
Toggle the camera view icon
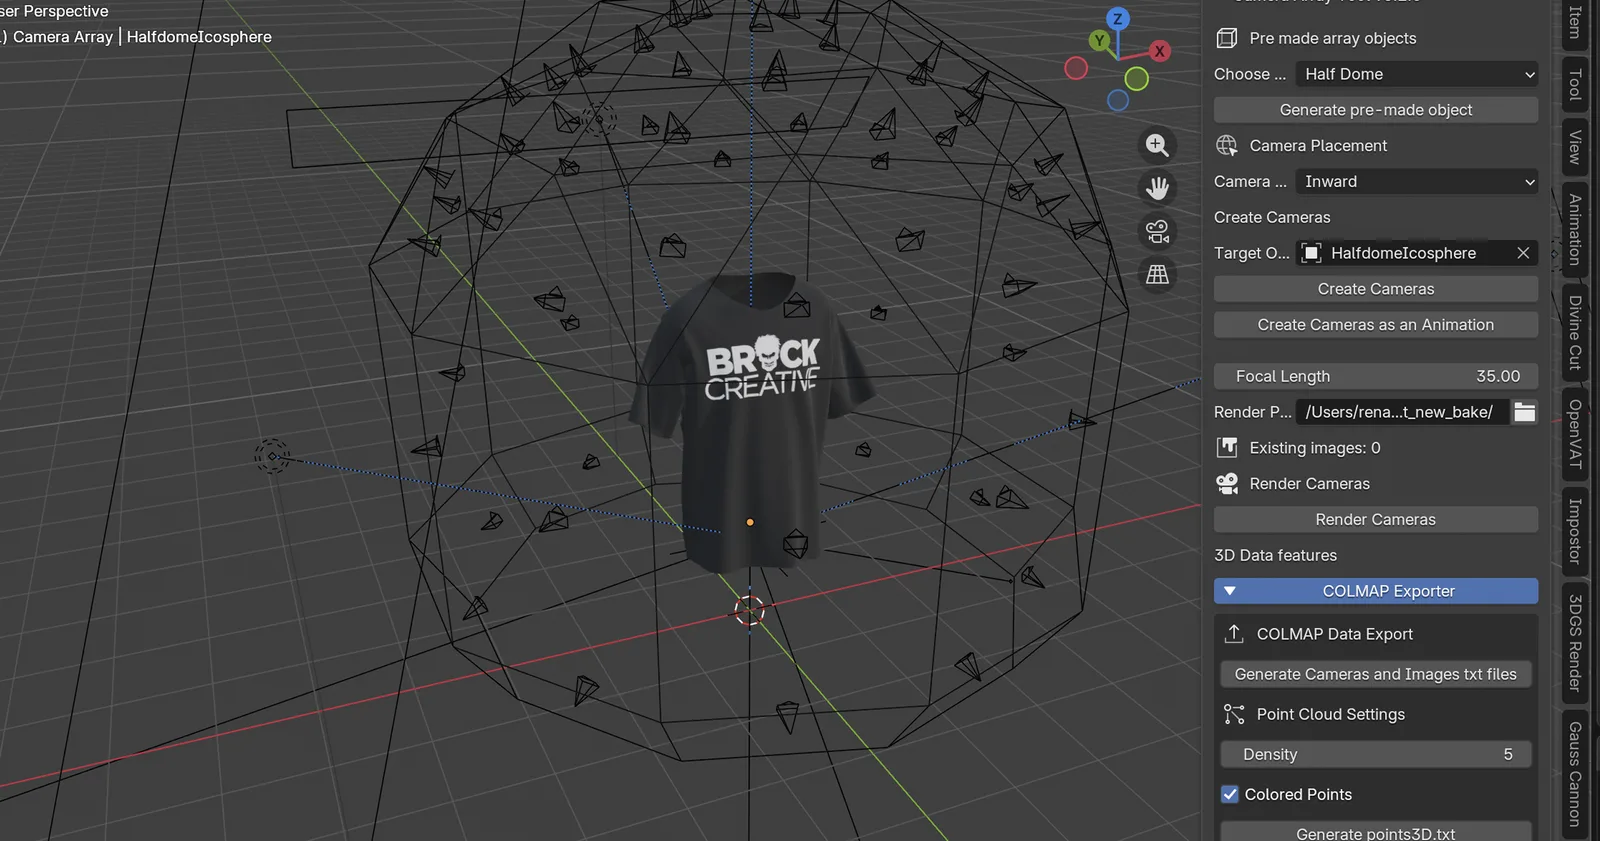[x=1157, y=231]
